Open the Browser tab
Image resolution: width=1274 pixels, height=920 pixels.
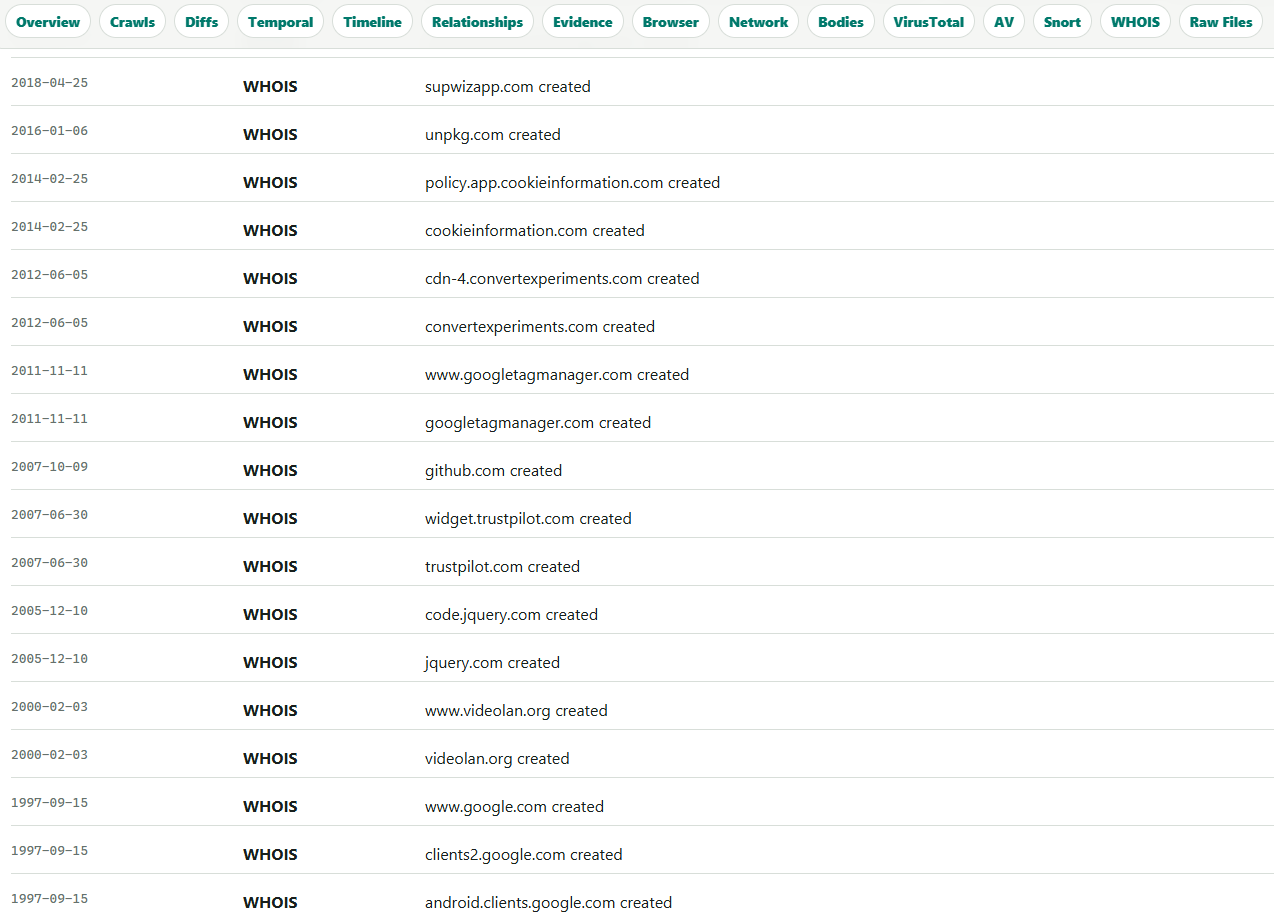671,22
